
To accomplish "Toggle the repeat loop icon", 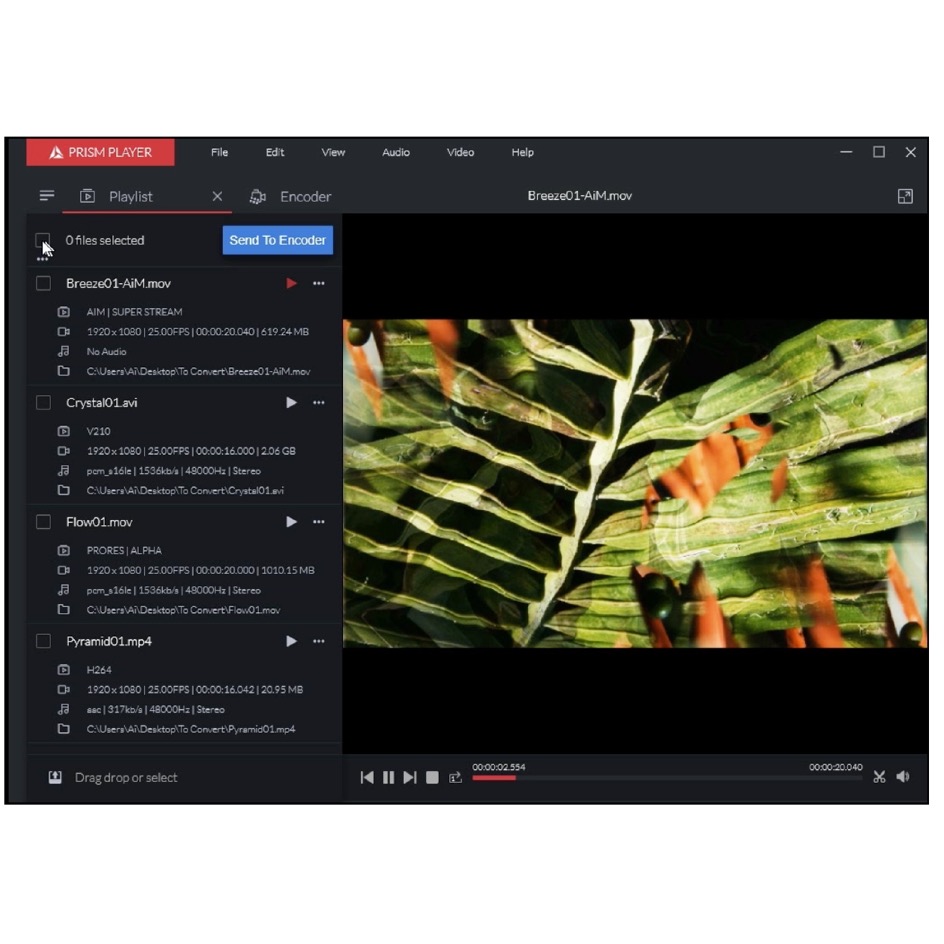I will point(455,777).
